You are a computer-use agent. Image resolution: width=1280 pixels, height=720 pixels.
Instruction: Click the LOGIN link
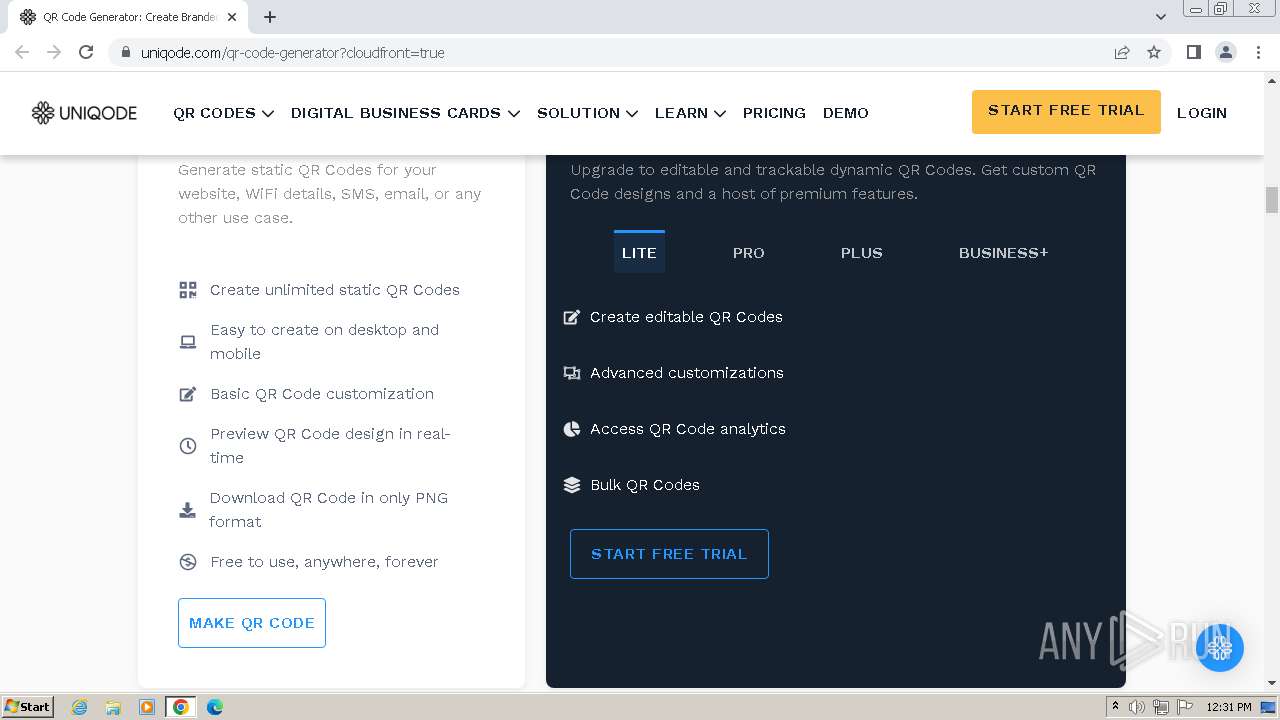coord(1202,113)
